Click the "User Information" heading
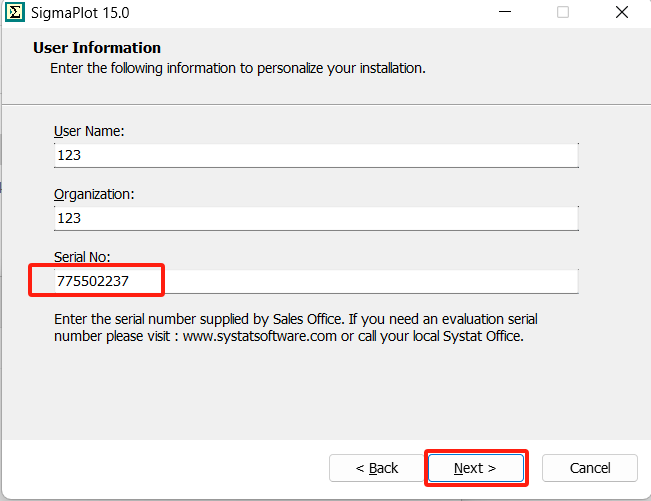The height and width of the screenshot is (501, 651). [x=97, y=48]
